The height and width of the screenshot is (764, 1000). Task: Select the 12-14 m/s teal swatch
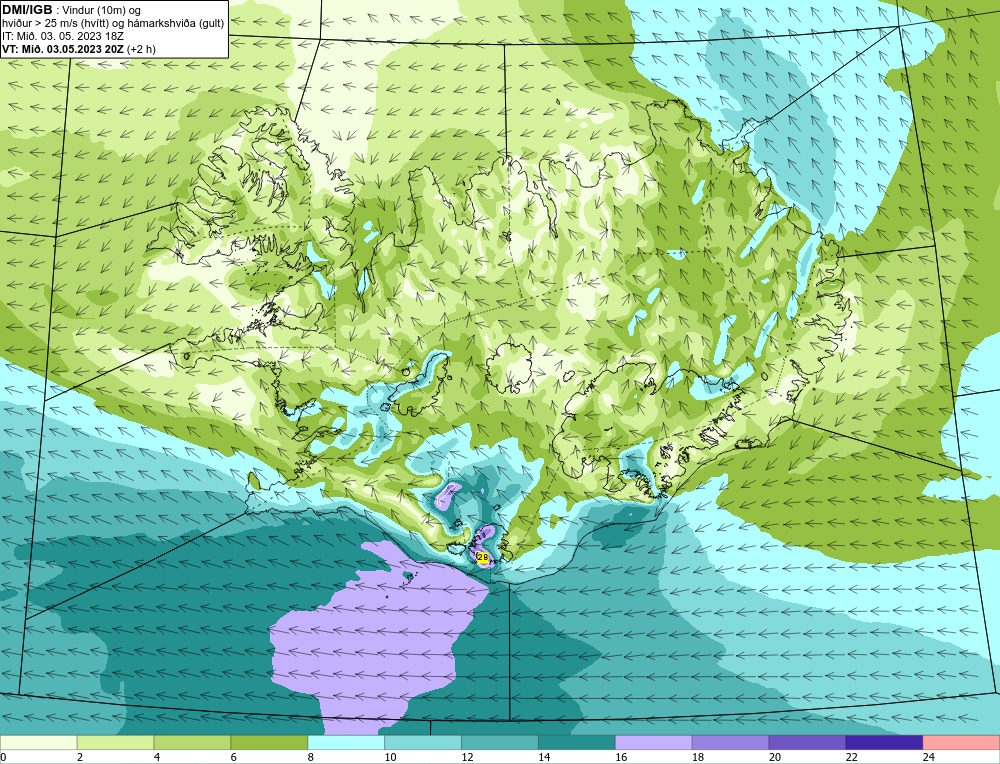coord(500,743)
